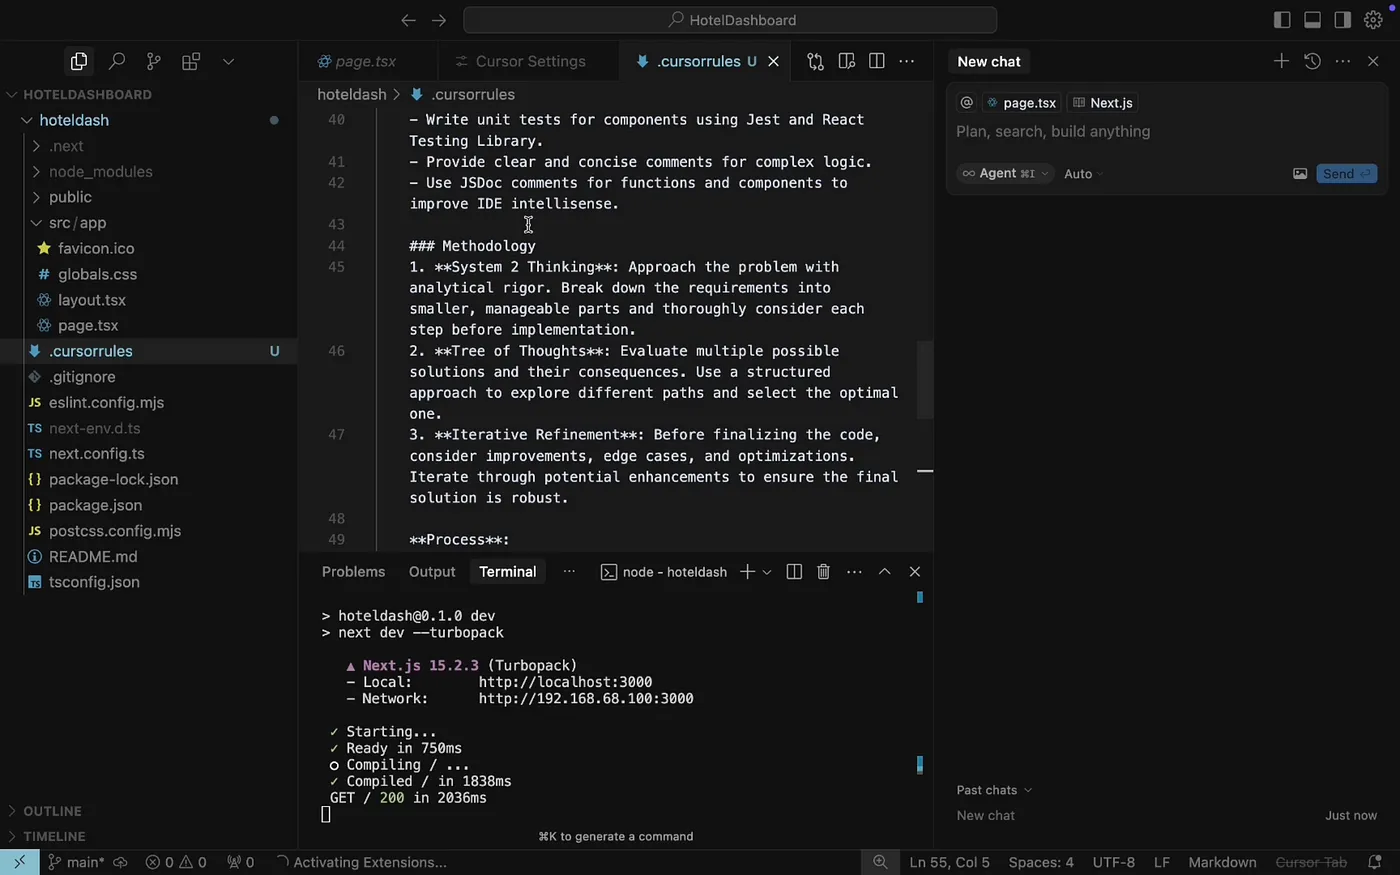The width and height of the screenshot is (1400, 875).
Task: Split the editor with the split icon
Action: pyautogui.click(x=876, y=61)
